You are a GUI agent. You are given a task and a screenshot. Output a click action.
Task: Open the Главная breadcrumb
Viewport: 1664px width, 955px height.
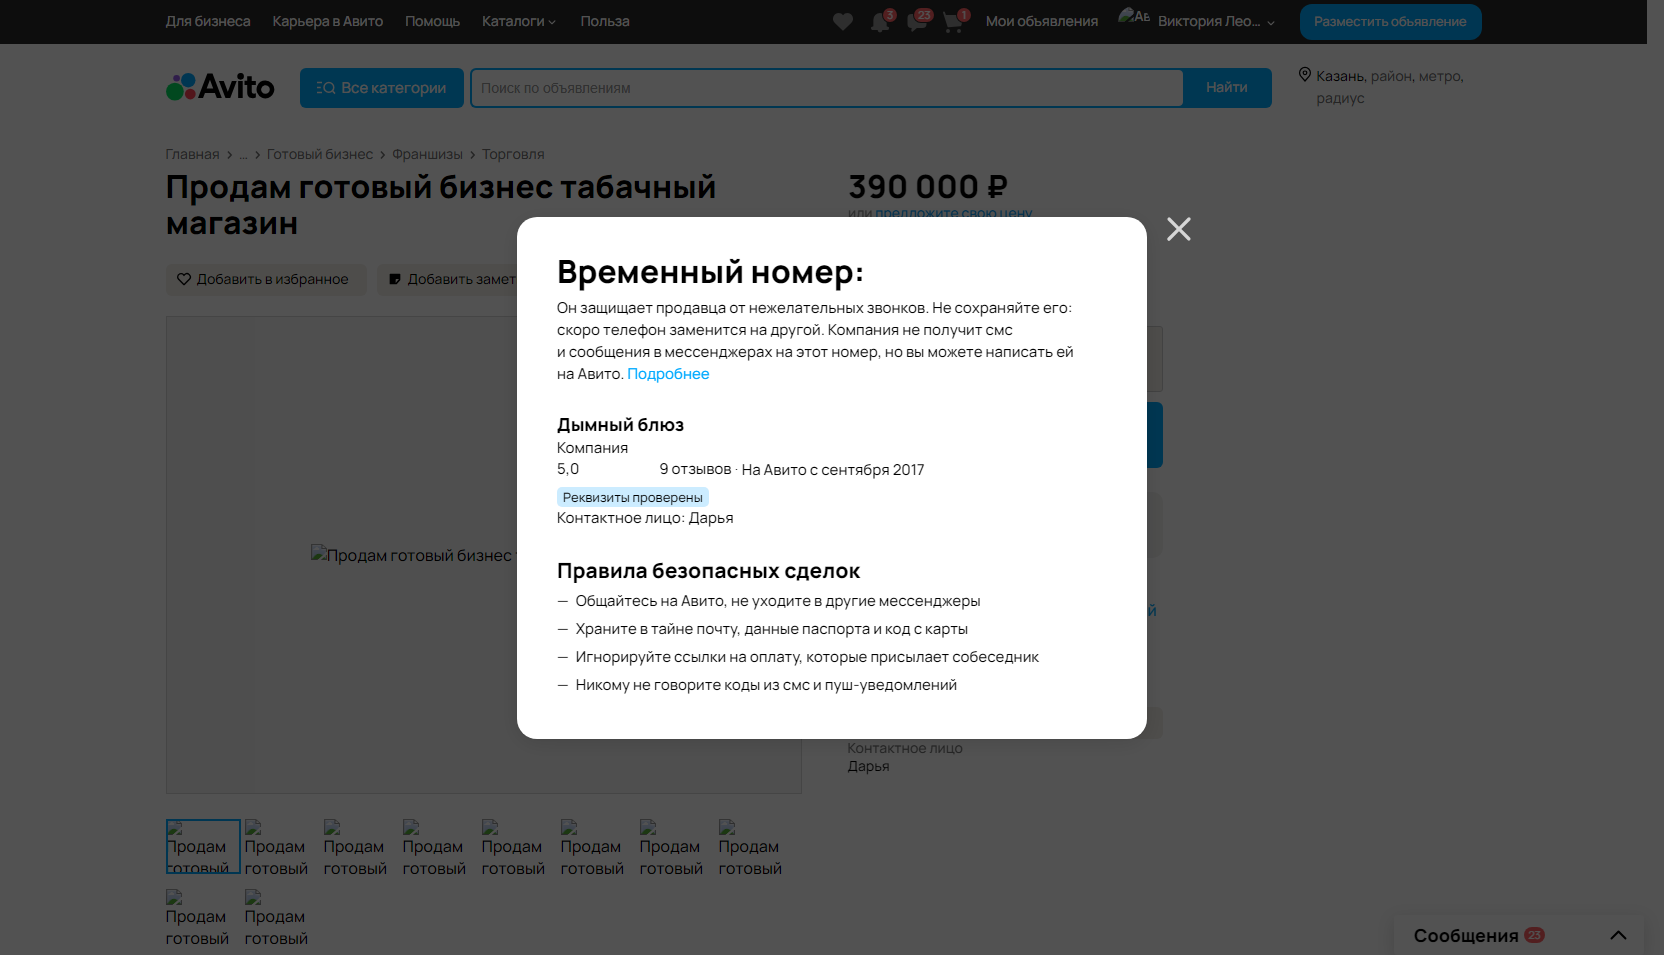coord(192,154)
